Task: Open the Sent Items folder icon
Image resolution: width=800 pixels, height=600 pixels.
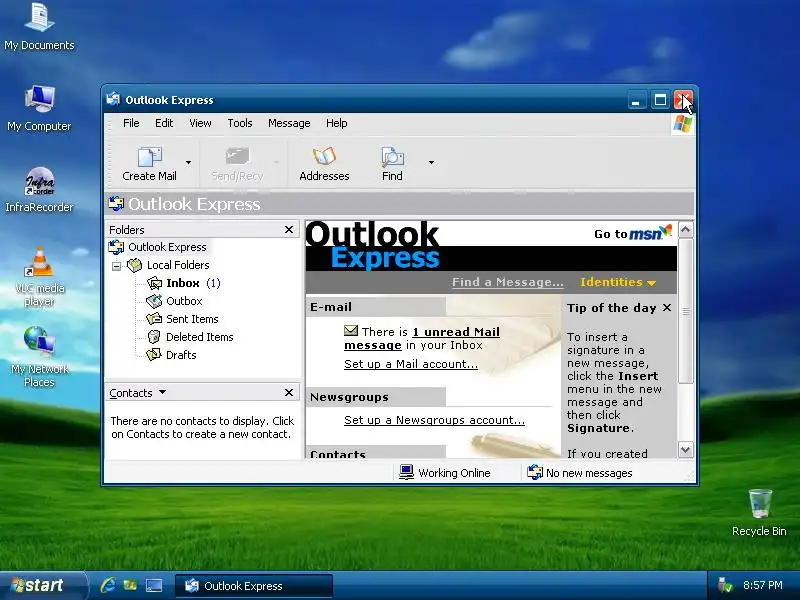Action: (x=154, y=319)
